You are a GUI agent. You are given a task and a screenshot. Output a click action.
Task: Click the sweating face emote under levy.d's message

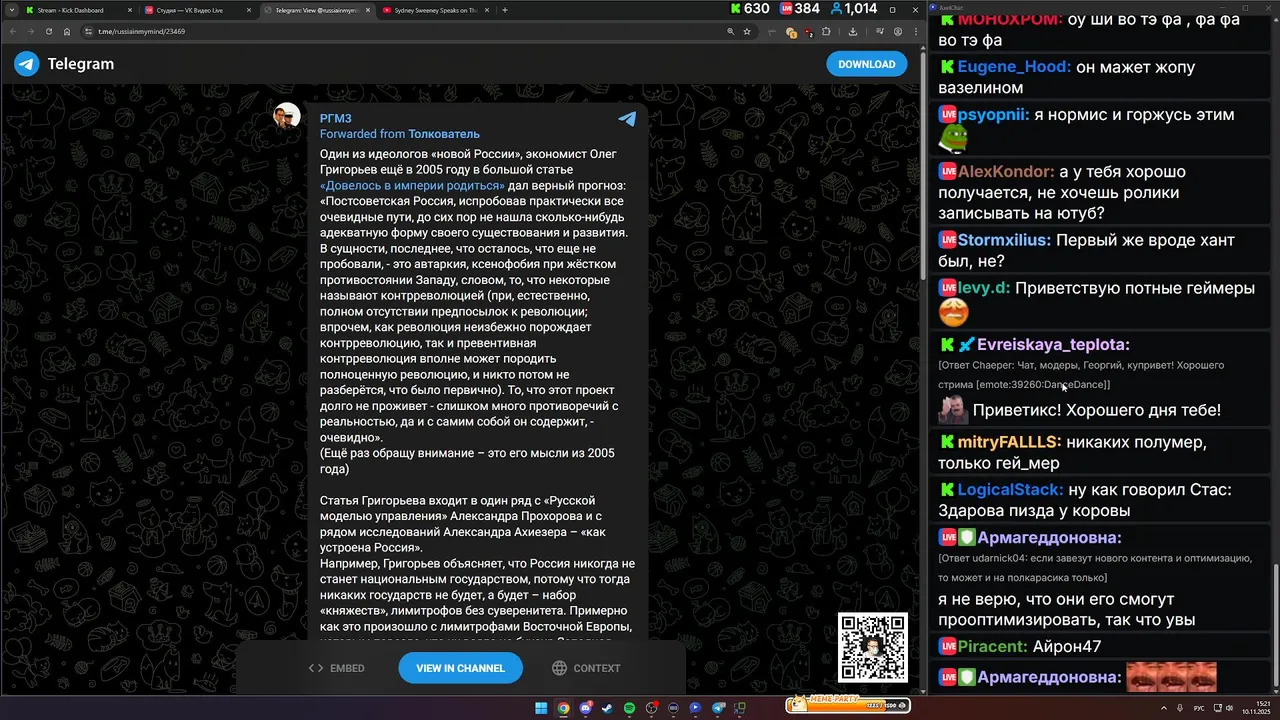click(953, 312)
